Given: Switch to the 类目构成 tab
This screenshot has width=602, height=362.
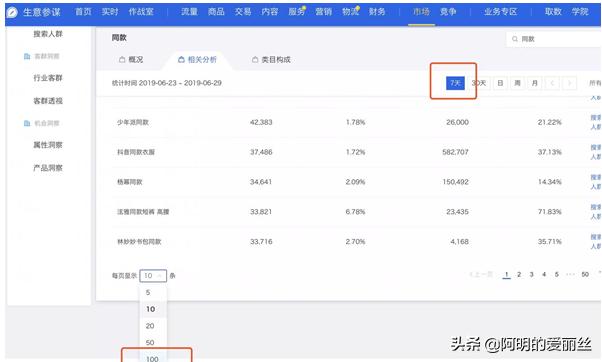Looking at the screenshot, I should tap(271, 60).
